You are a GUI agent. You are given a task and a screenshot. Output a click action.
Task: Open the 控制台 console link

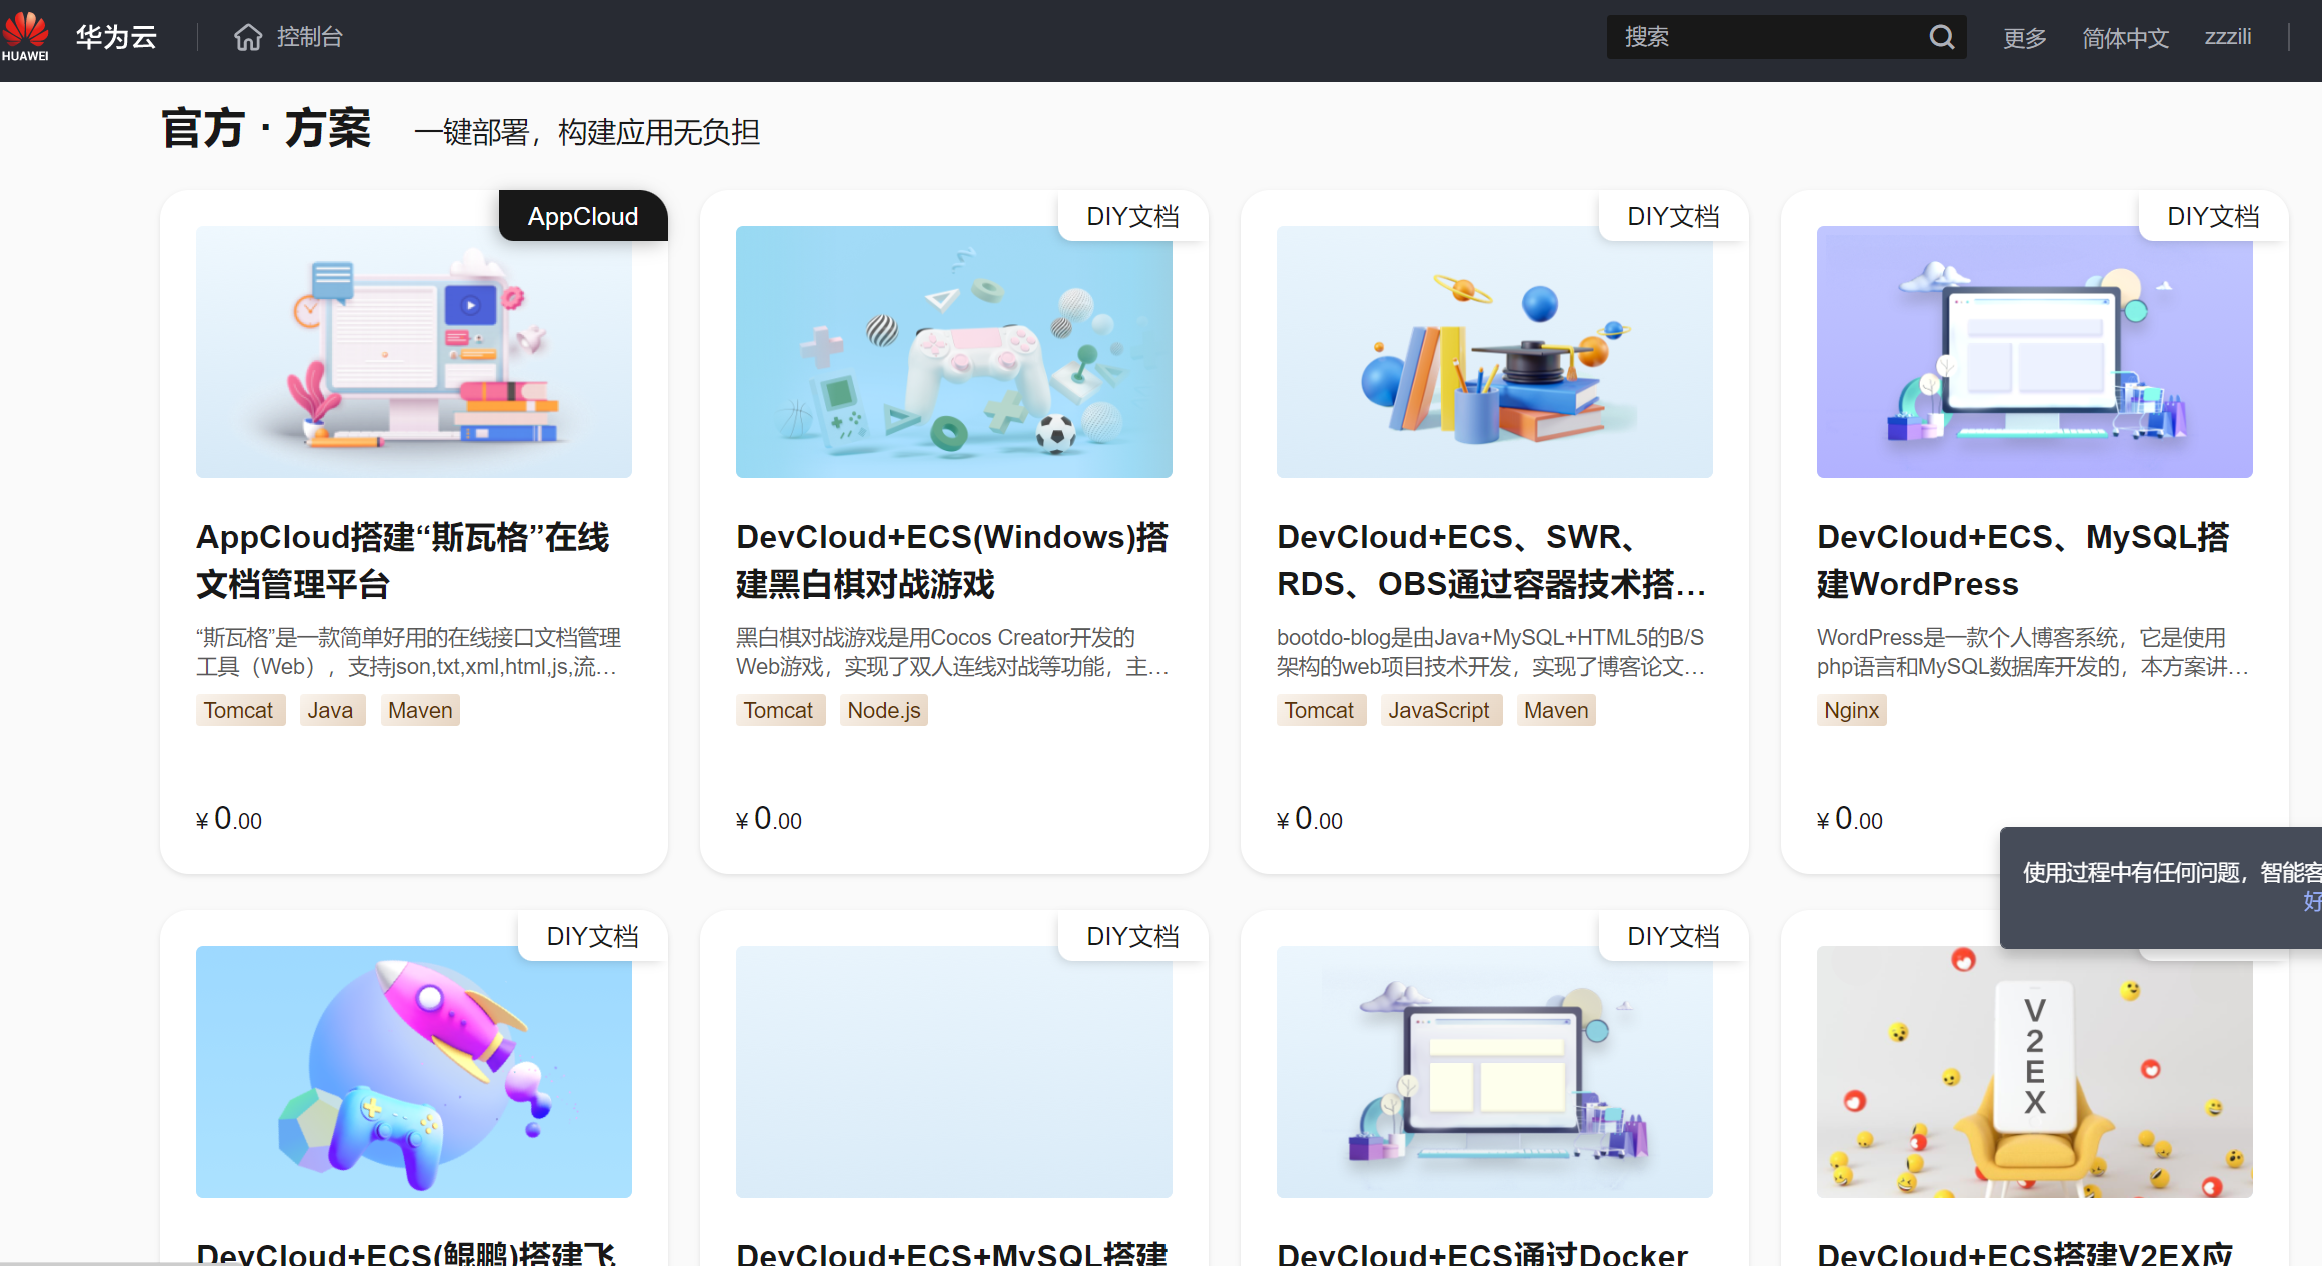click(x=310, y=37)
